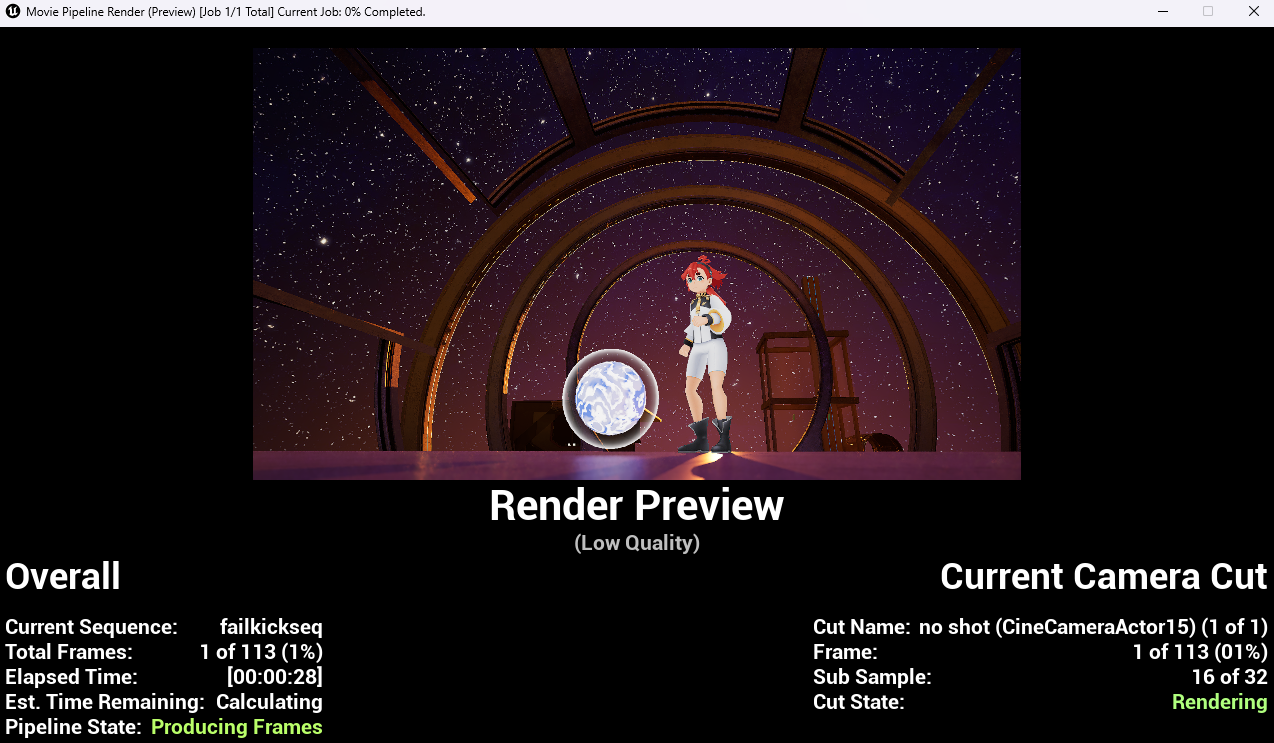
Task: Click the sub sample value '16 of 32'
Action: [1229, 677]
